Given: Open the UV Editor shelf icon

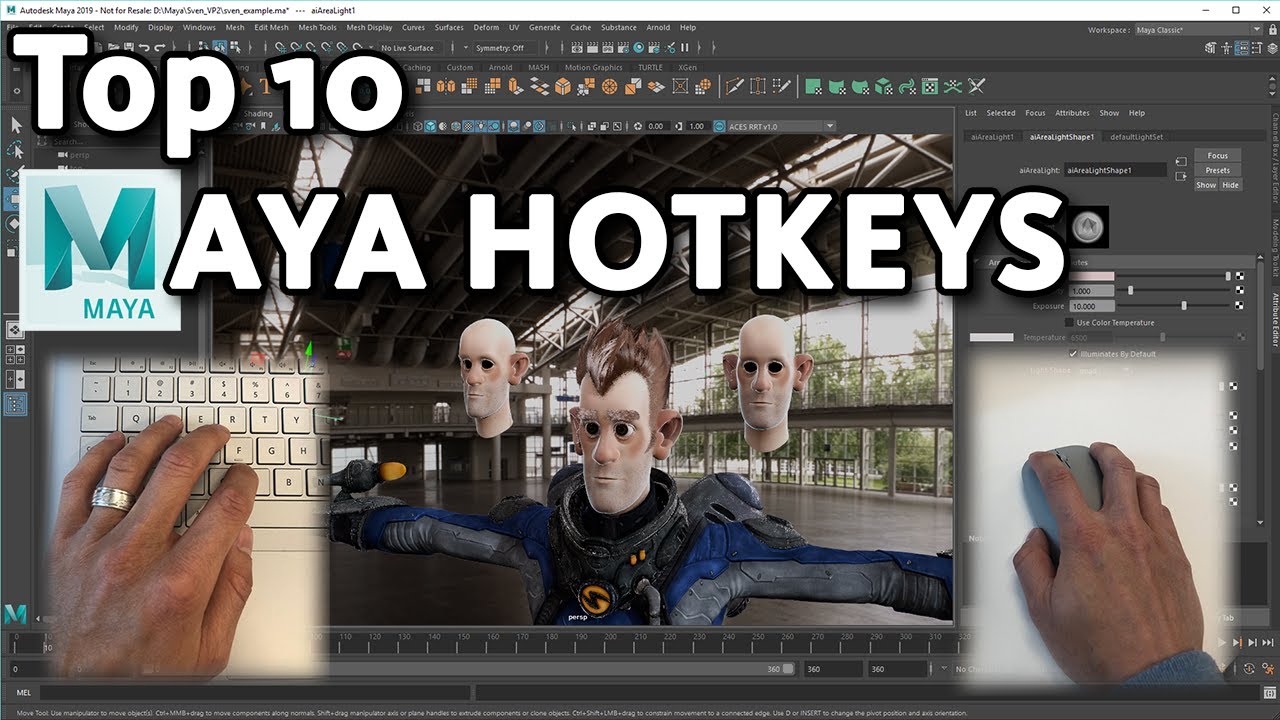Looking at the screenshot, I should [x=930, y=86].
